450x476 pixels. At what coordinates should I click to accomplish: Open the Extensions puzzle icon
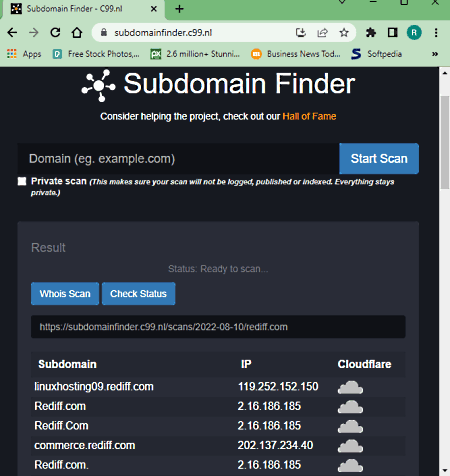coord(371,33)
